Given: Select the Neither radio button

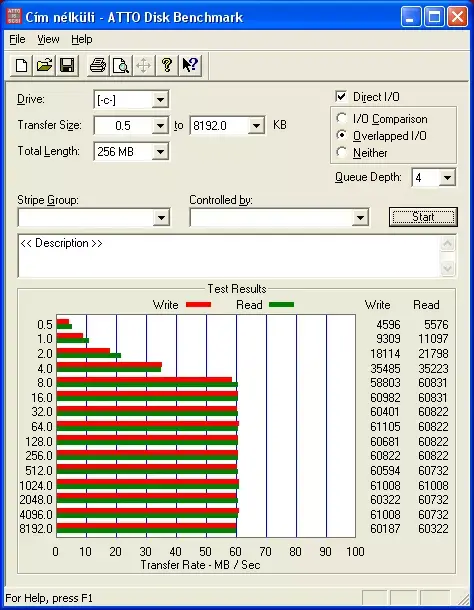Looking at the screenshot, I should 341,152.
